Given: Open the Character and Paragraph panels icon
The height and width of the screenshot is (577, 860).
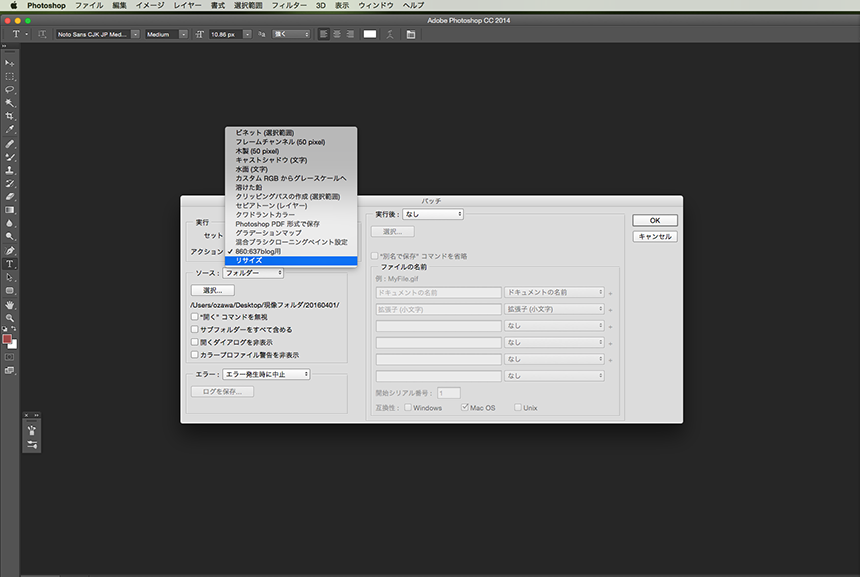Looking at the screenshot, I should pyautogui.click(x=411, y=34).
